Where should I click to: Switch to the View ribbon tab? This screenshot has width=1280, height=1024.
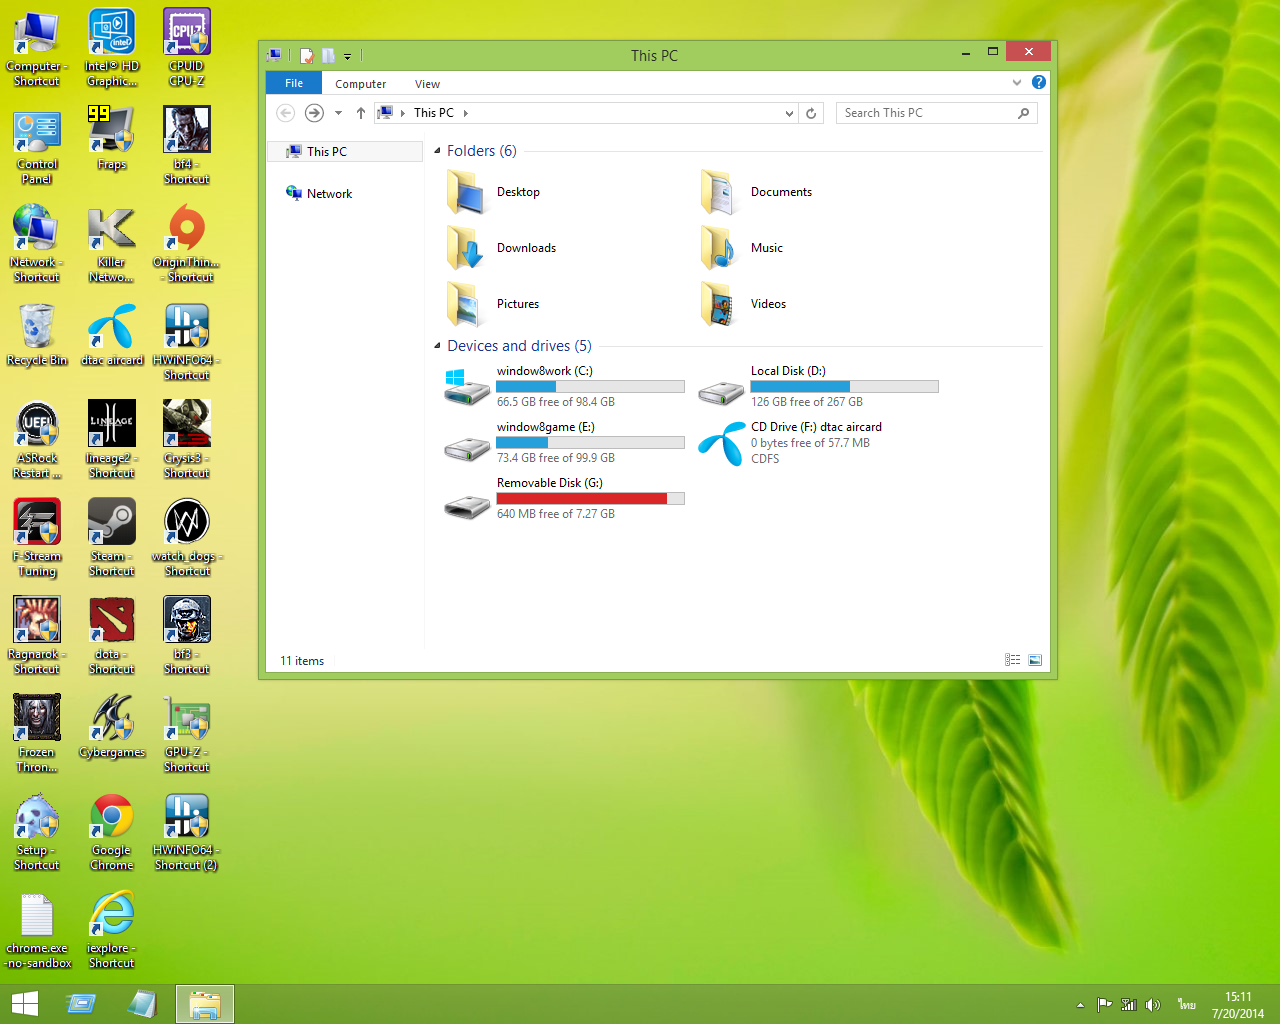[x=427, y=84]
